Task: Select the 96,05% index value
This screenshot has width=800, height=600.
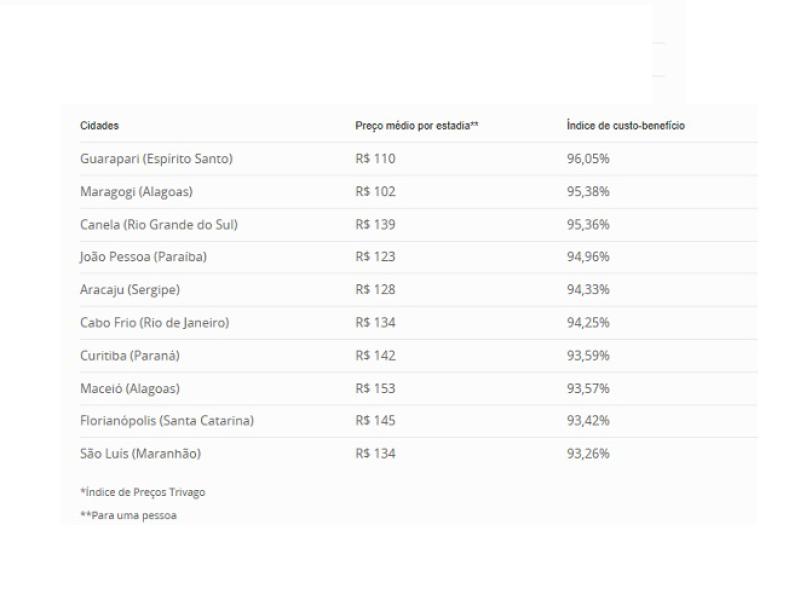Action: coord(588,159)
